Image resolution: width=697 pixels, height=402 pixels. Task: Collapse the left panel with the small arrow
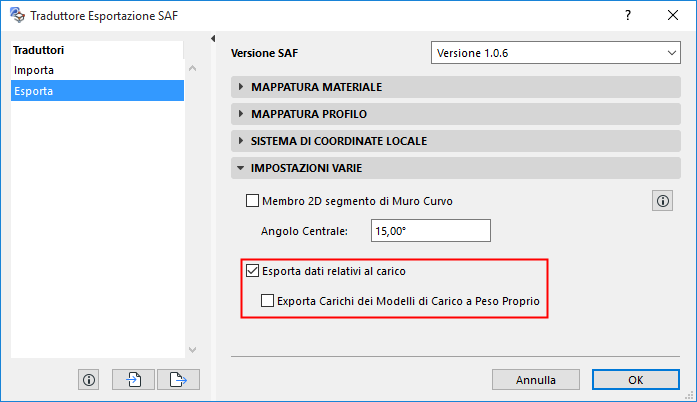pyautogui.click(x=213, y=39)
